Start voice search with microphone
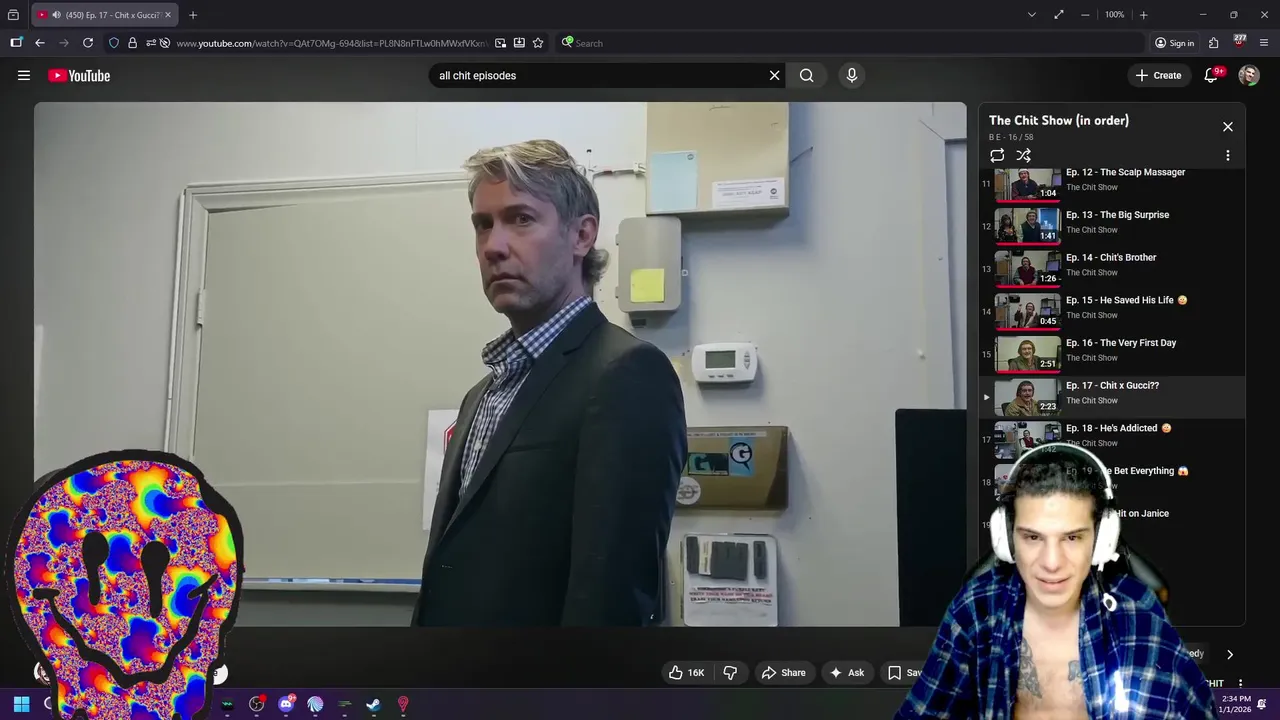Image resolution: width=1280 pixels, height=720 pixels. click(x=852, y=75)
